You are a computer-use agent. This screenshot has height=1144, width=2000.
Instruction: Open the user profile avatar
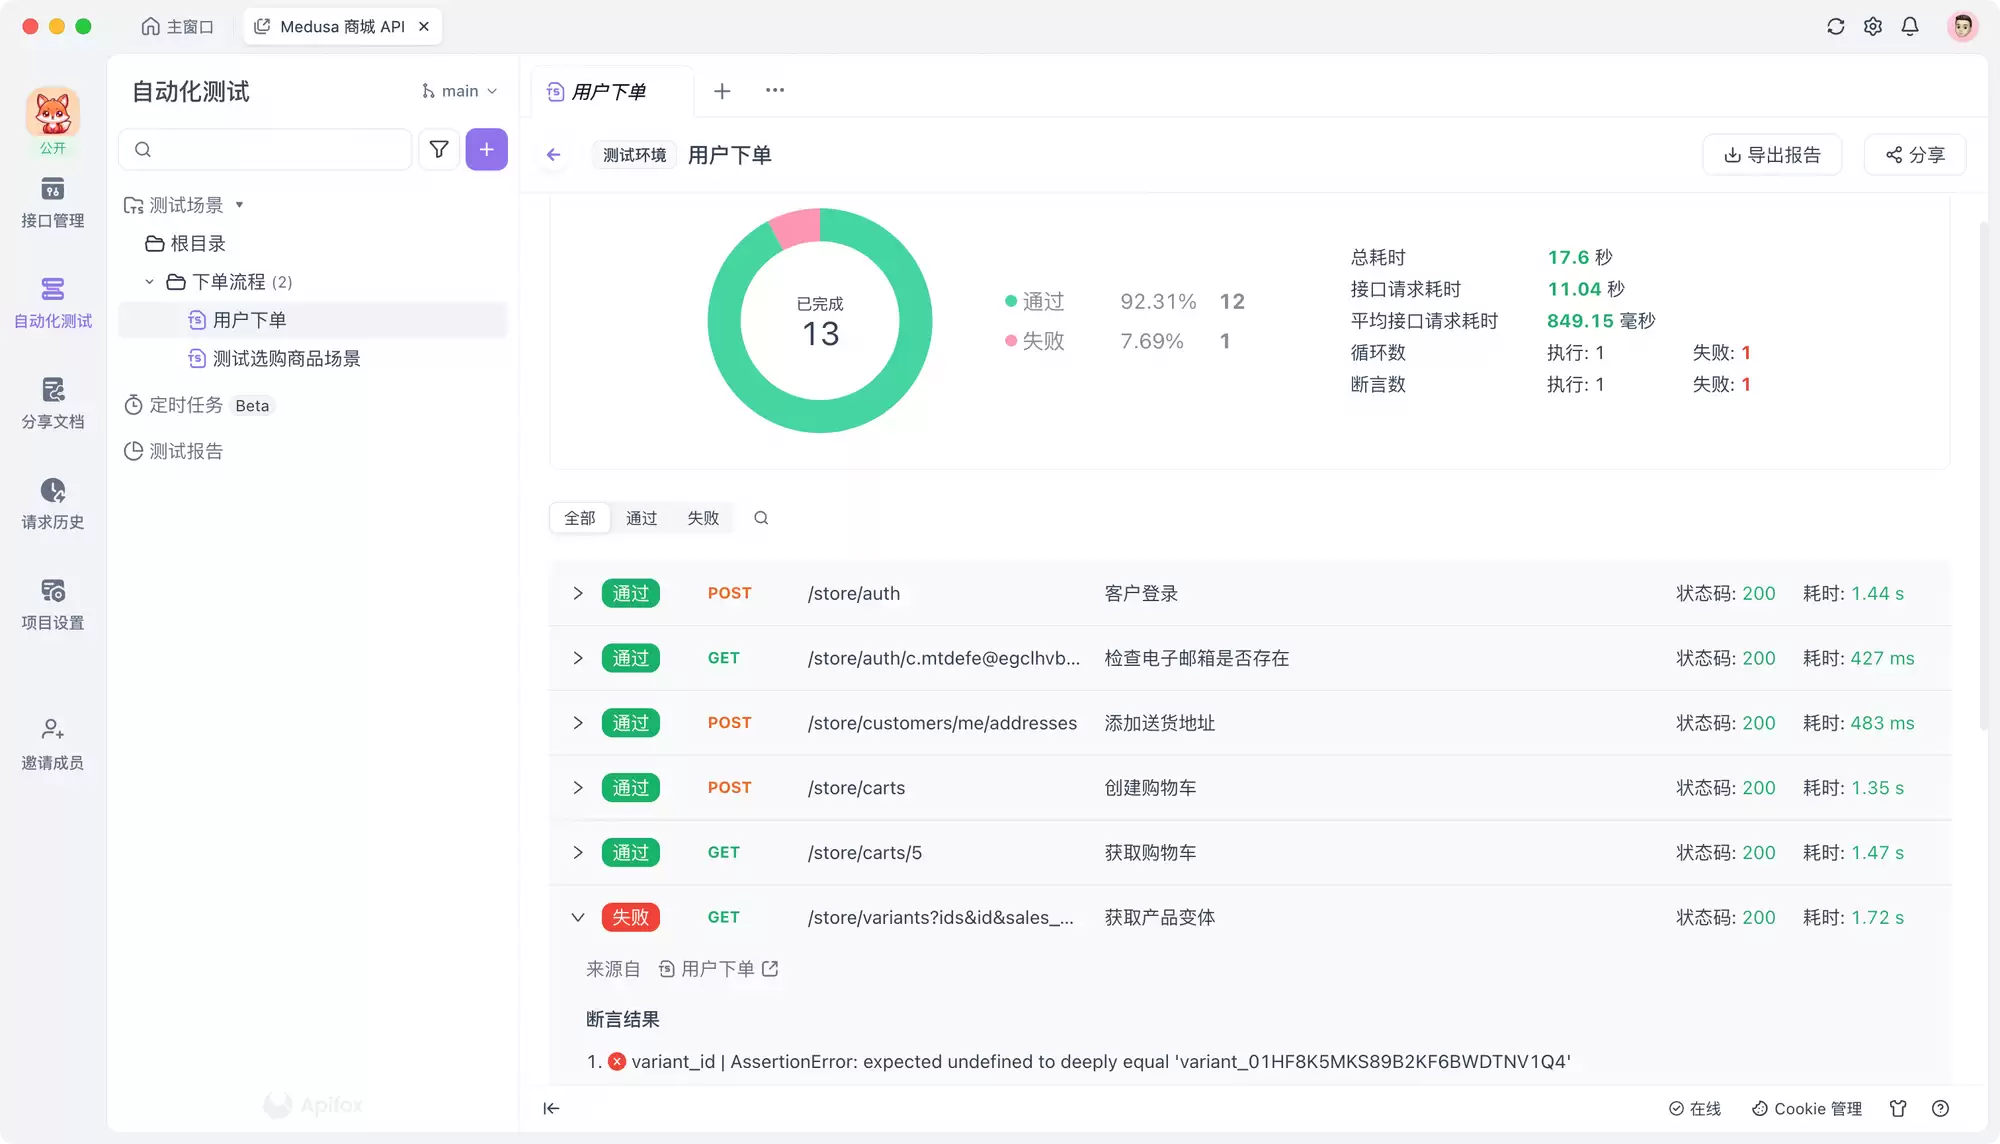click(1962, 27)
